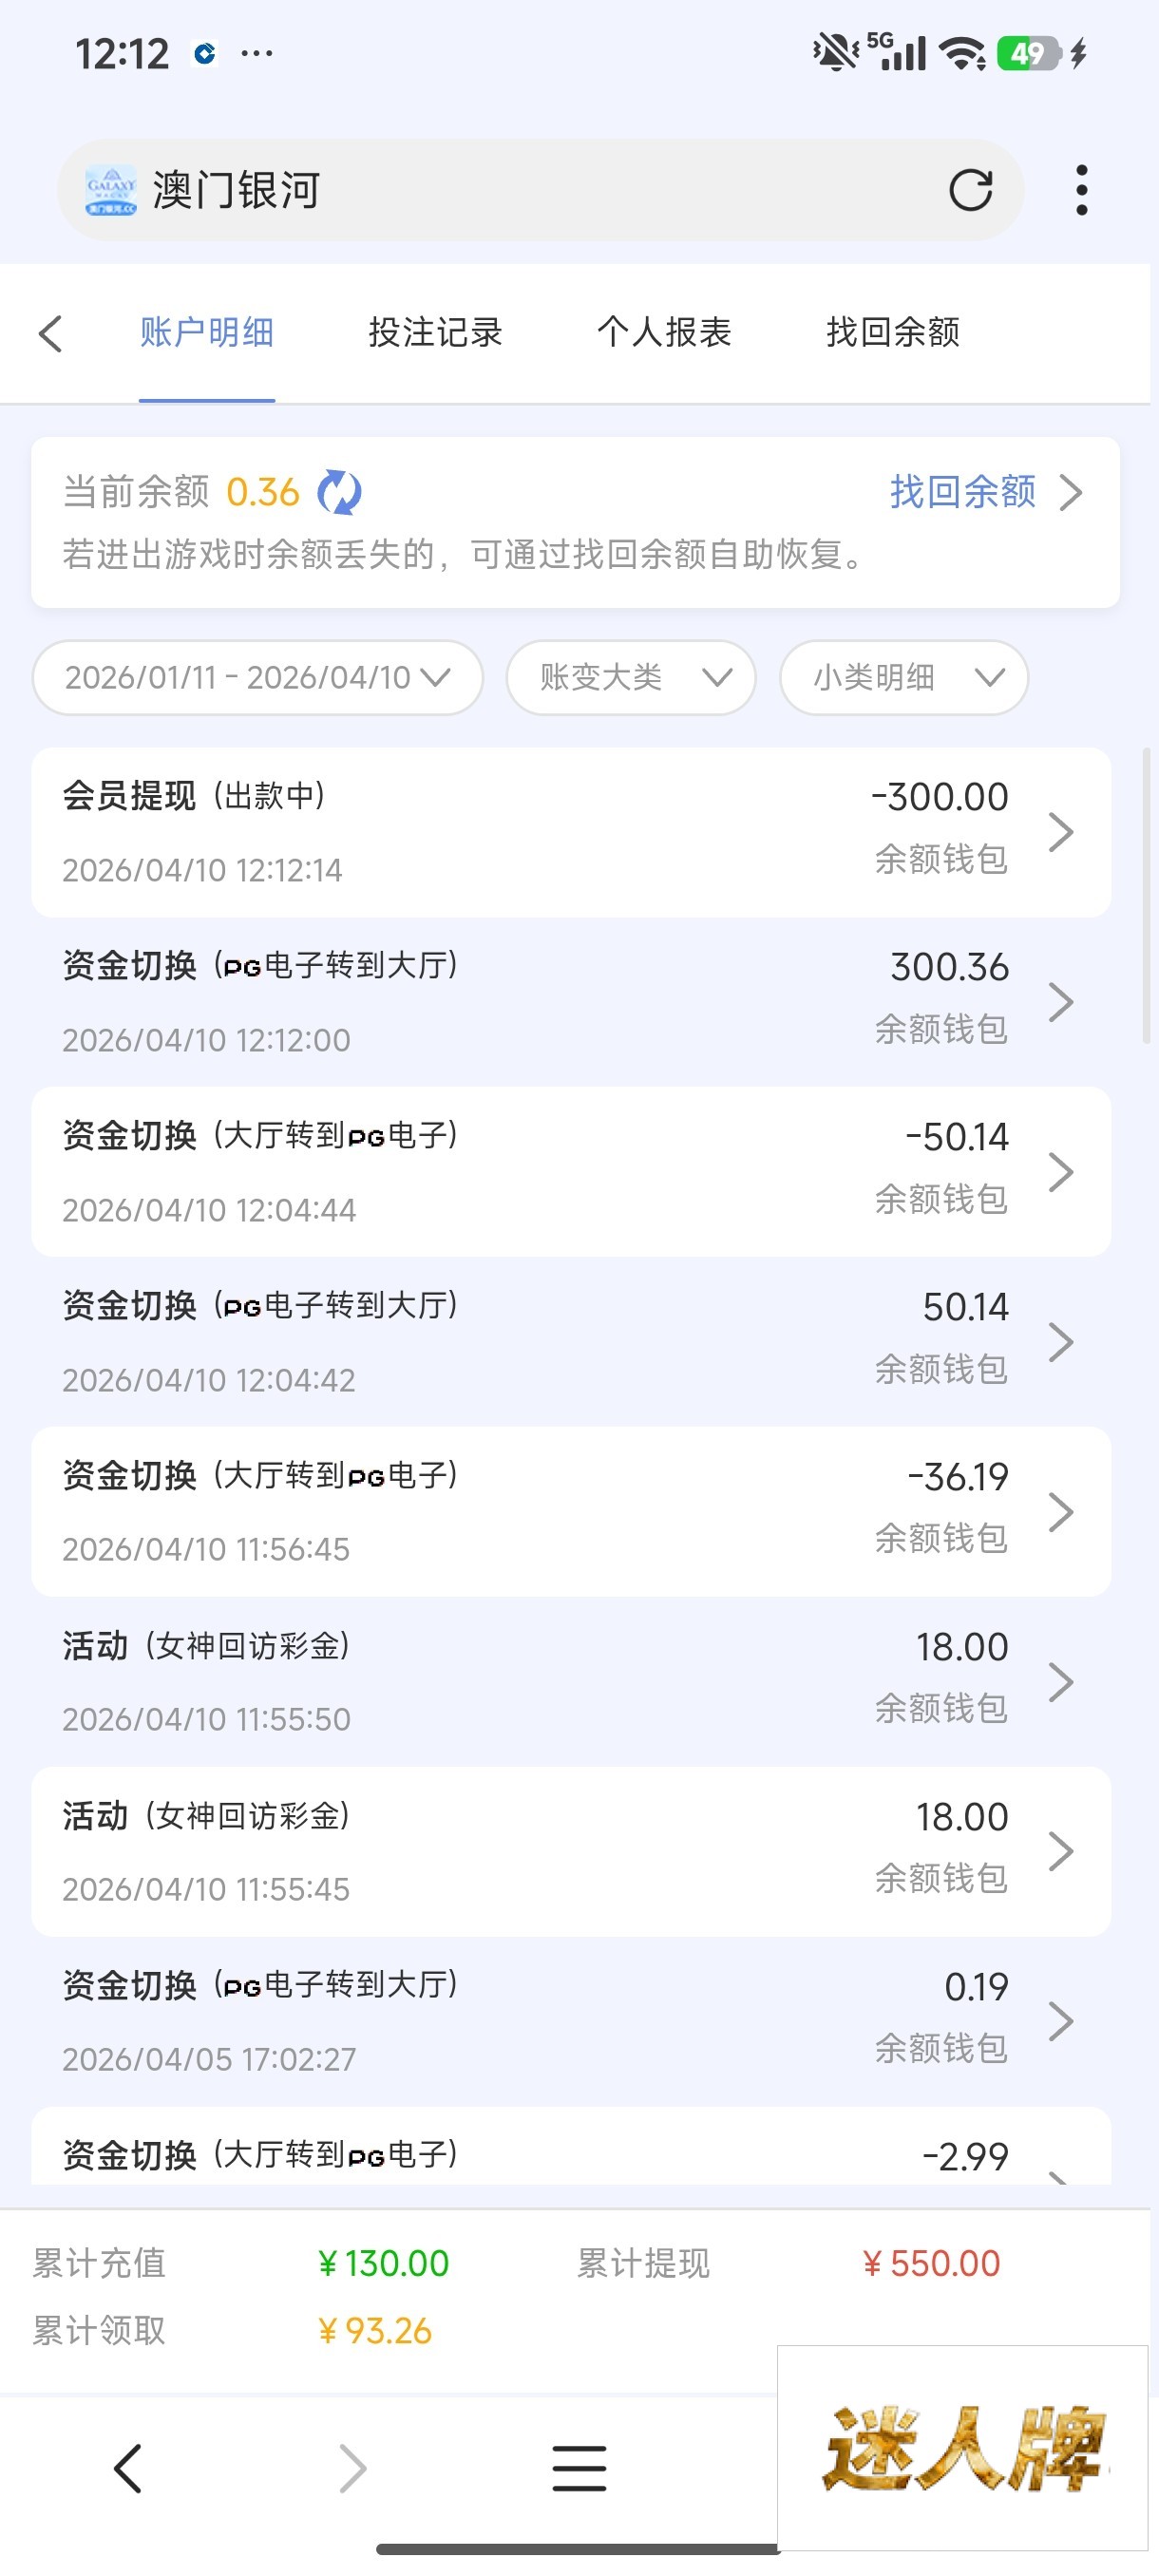Tap the 迷人牌 floating thumbnail
The height and width of the screenshot is (2576, 1159).
point(962,2448)
